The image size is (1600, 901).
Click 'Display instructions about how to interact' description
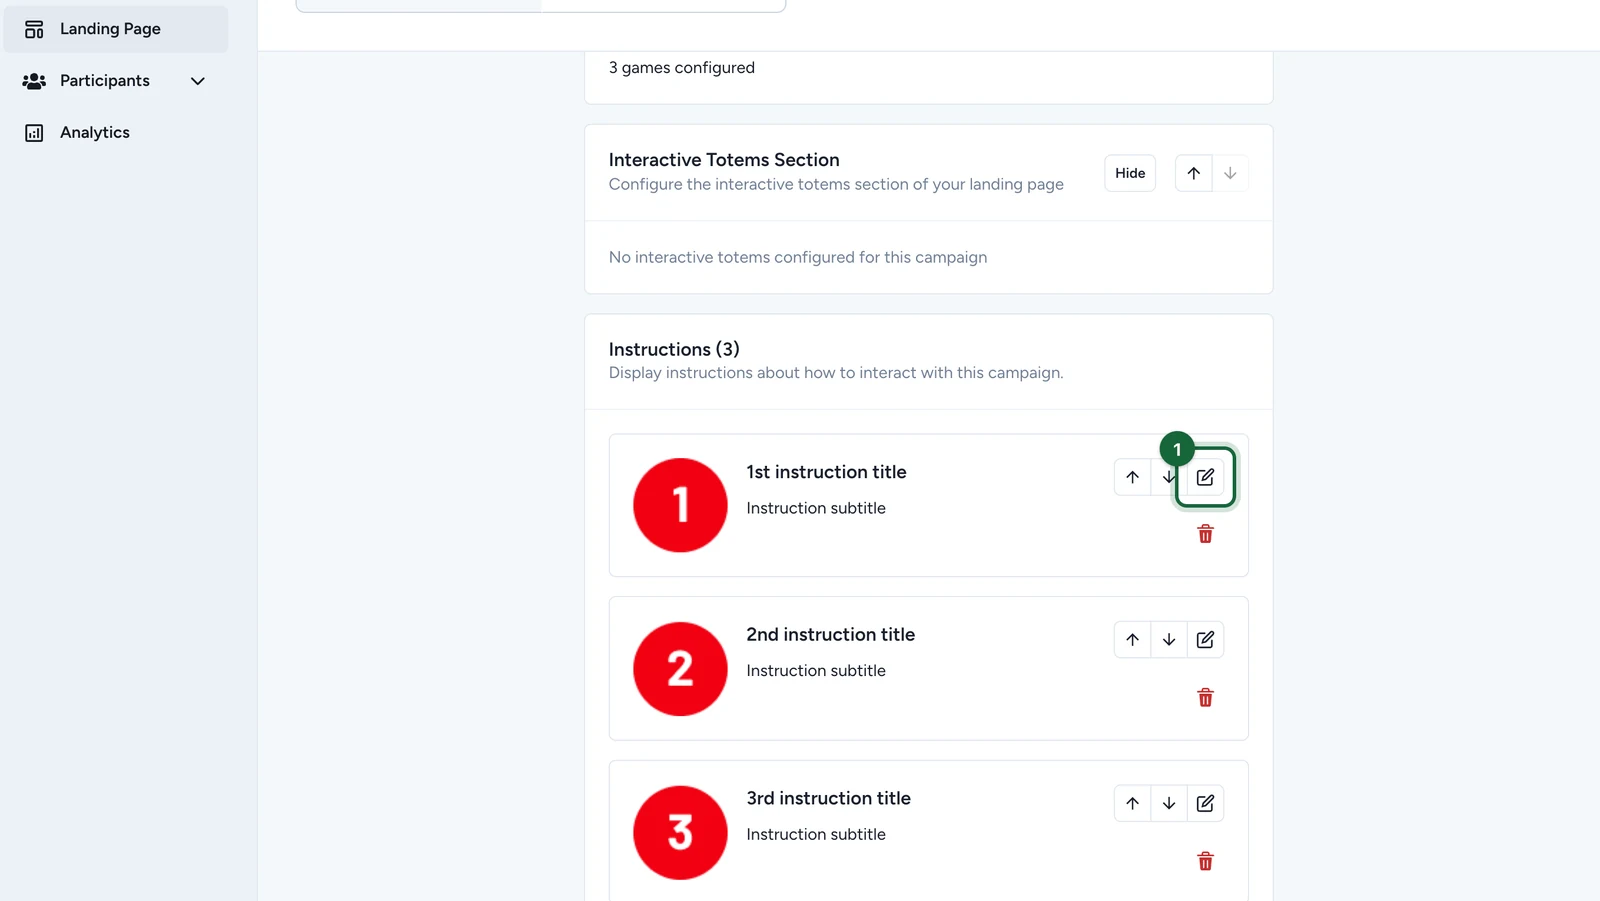coord(836,373)
